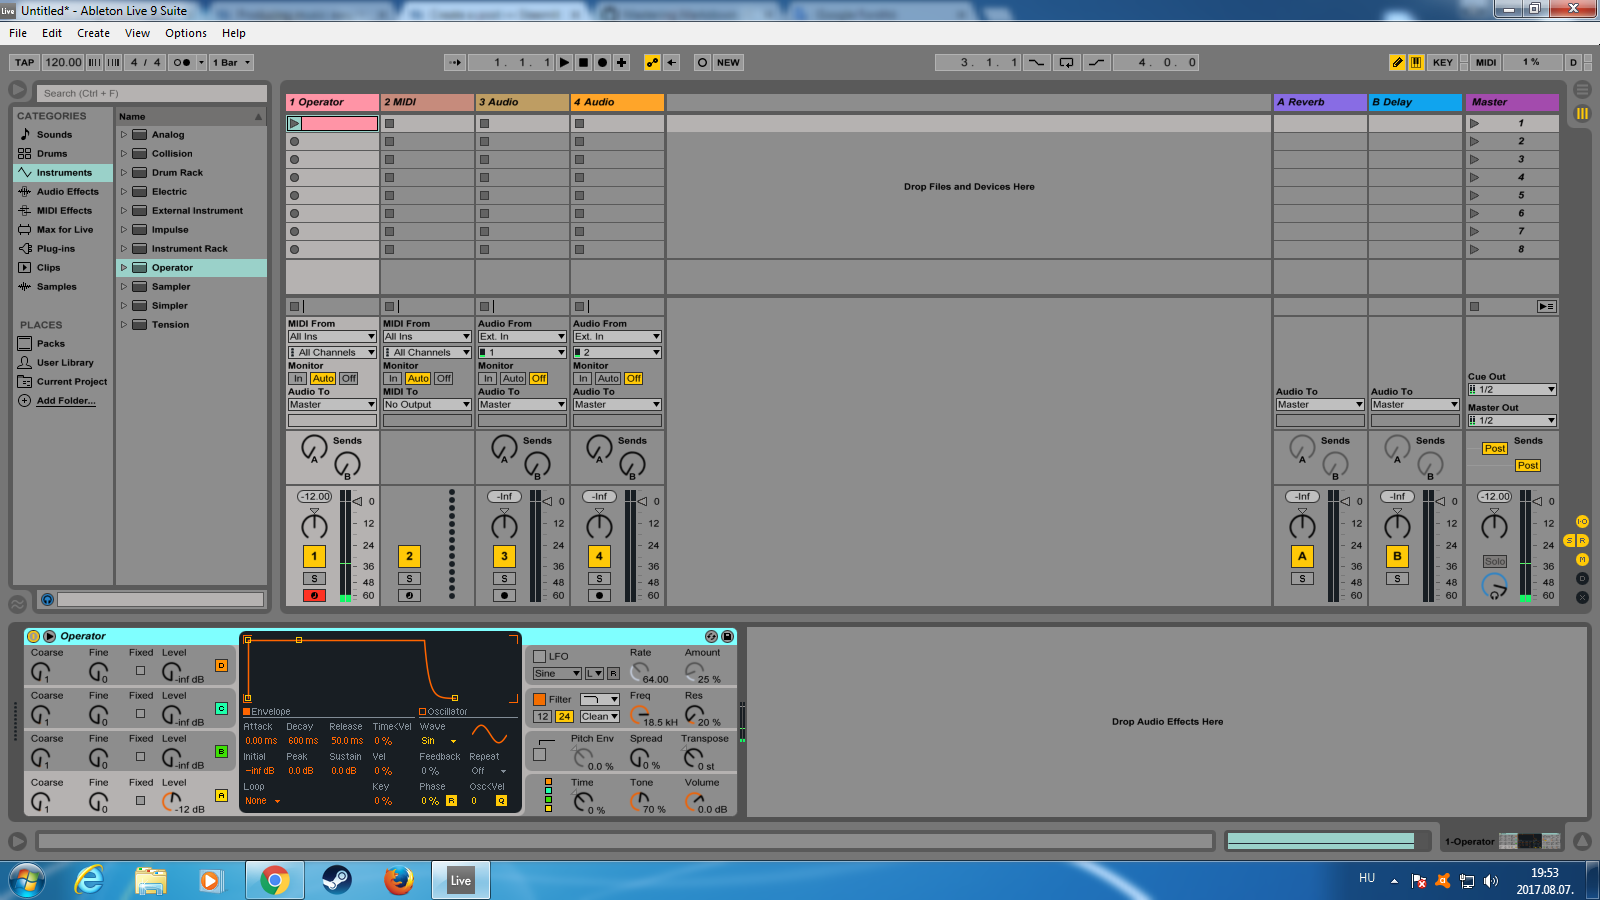Toggle Return A Post send button

pos(1494,448)
